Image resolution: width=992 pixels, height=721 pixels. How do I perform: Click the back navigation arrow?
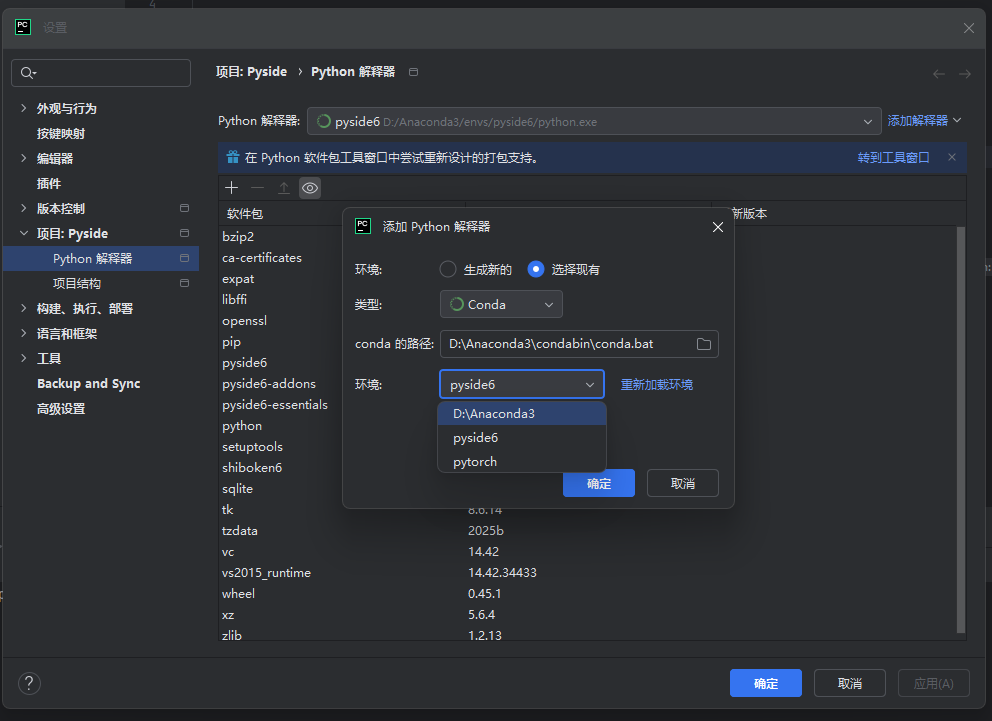point(939,74)
